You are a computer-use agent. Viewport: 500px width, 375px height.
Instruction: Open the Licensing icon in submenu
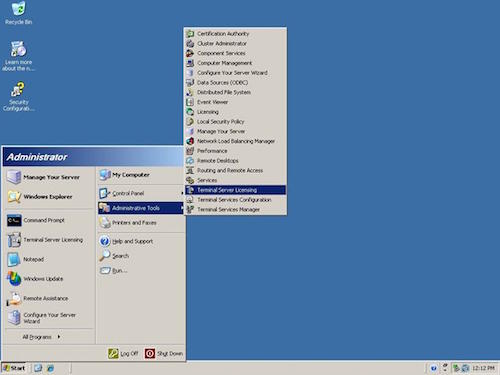(190, 112)
